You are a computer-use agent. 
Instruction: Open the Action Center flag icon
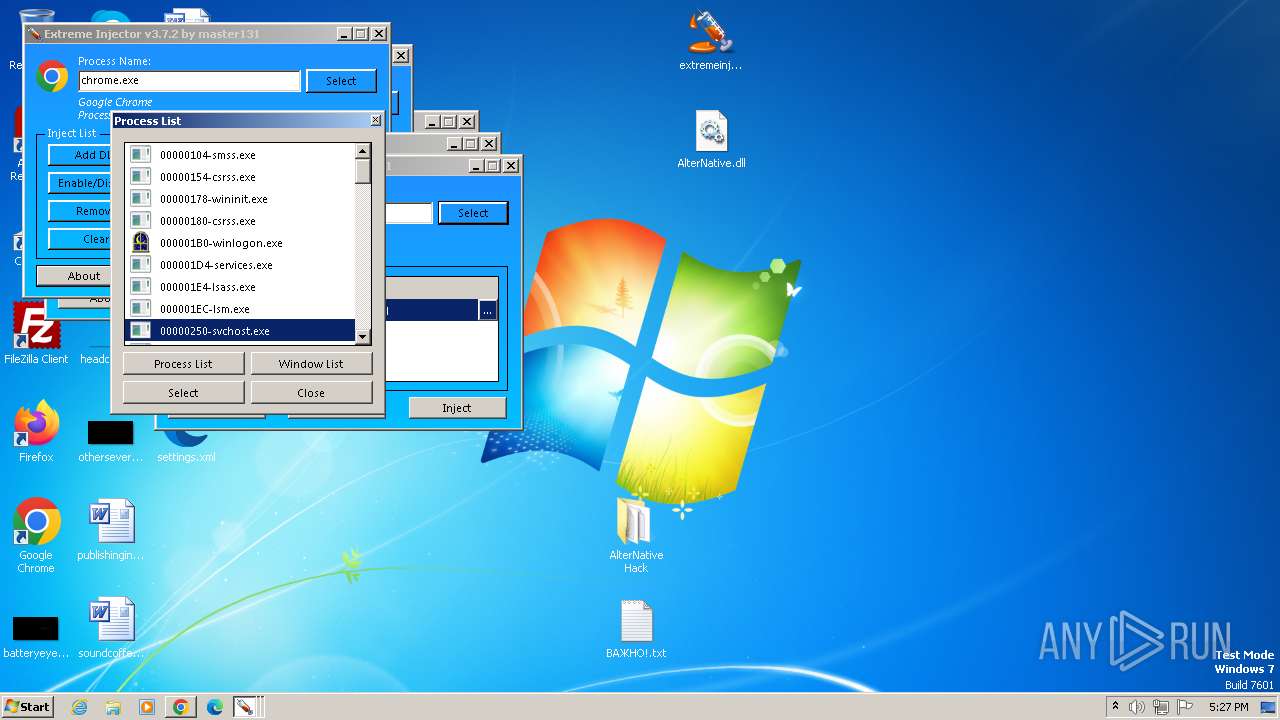[x=1185, y=707]
